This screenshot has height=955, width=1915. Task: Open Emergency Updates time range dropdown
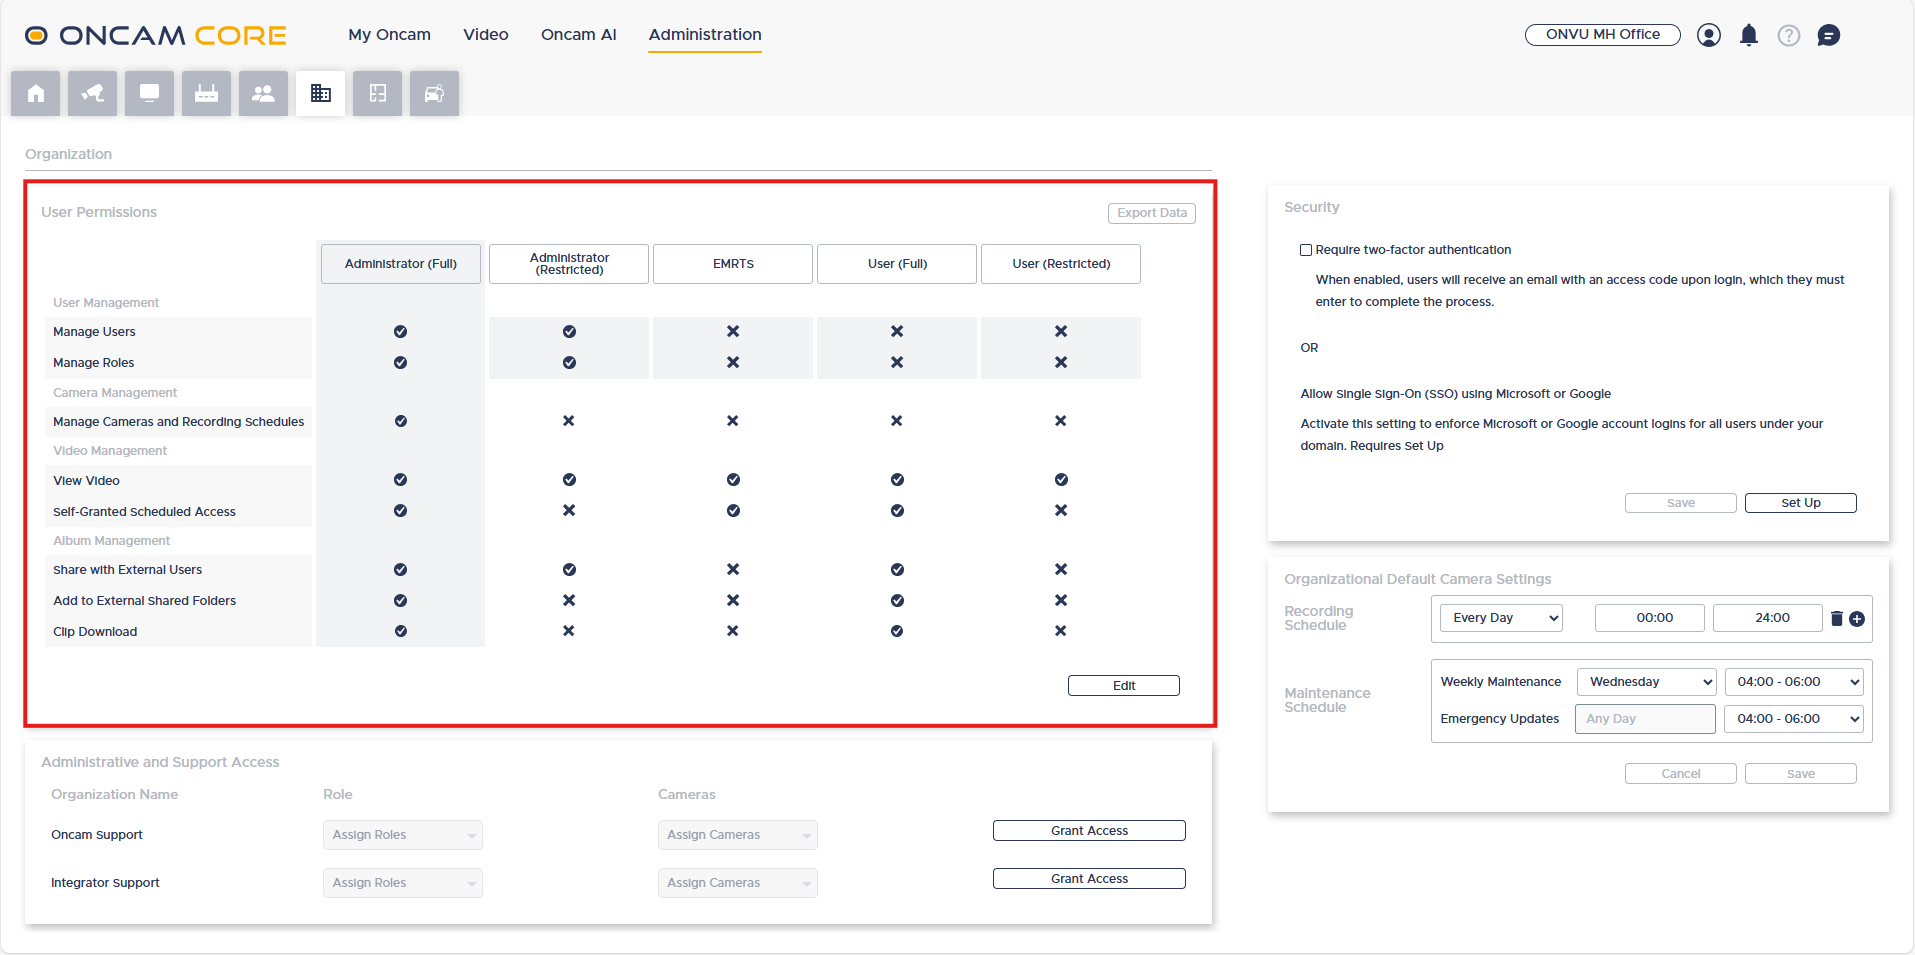(x=1794, y=719)
